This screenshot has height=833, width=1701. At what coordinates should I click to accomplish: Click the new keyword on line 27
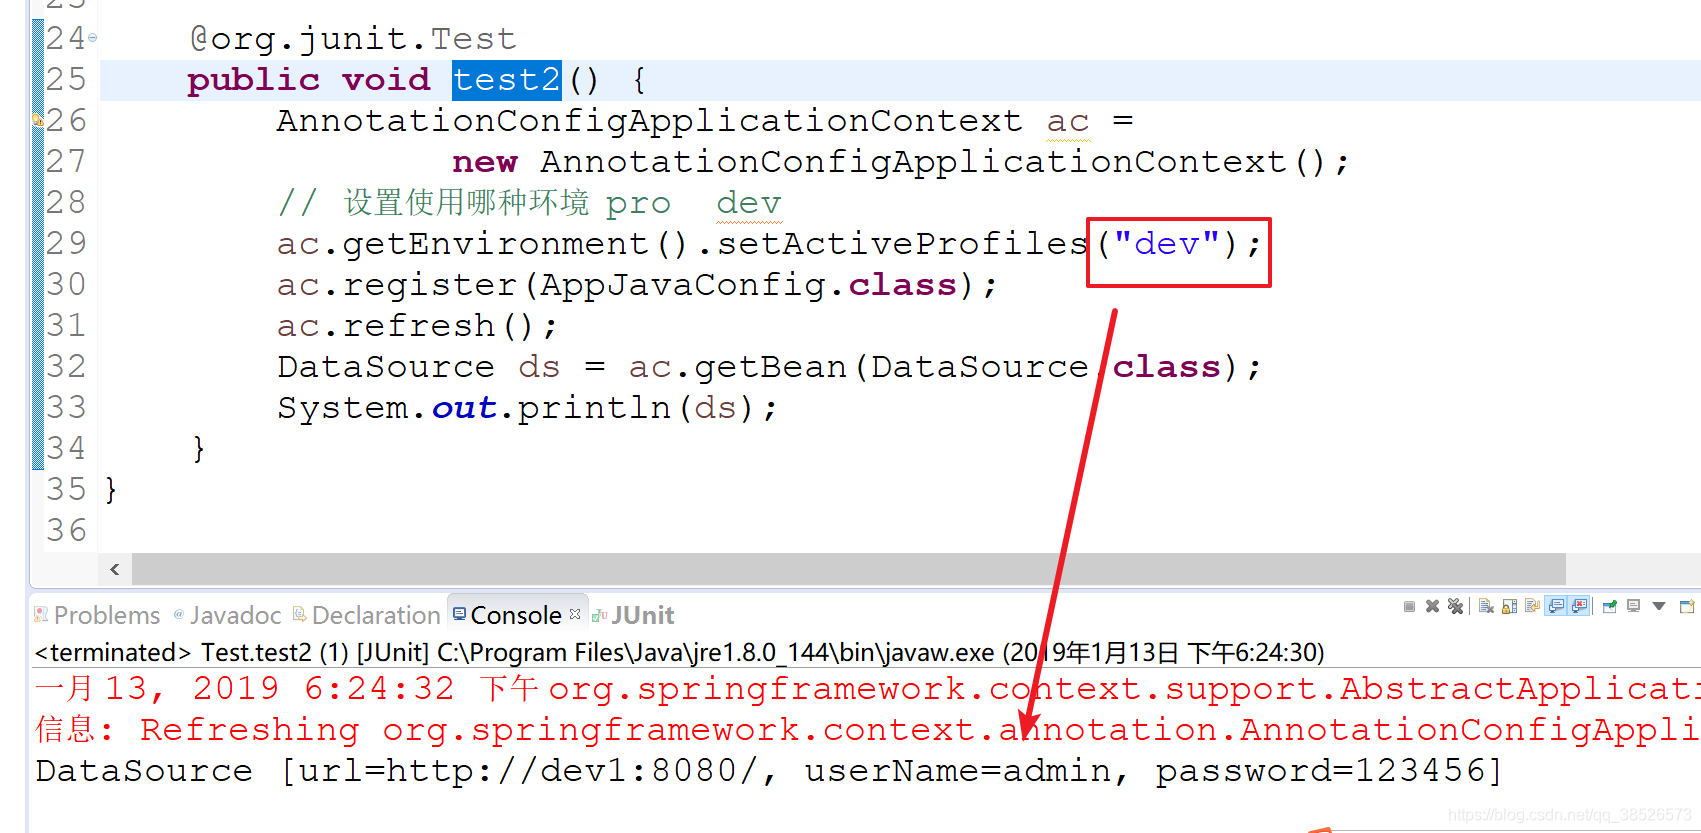click(x=485, y=162)
